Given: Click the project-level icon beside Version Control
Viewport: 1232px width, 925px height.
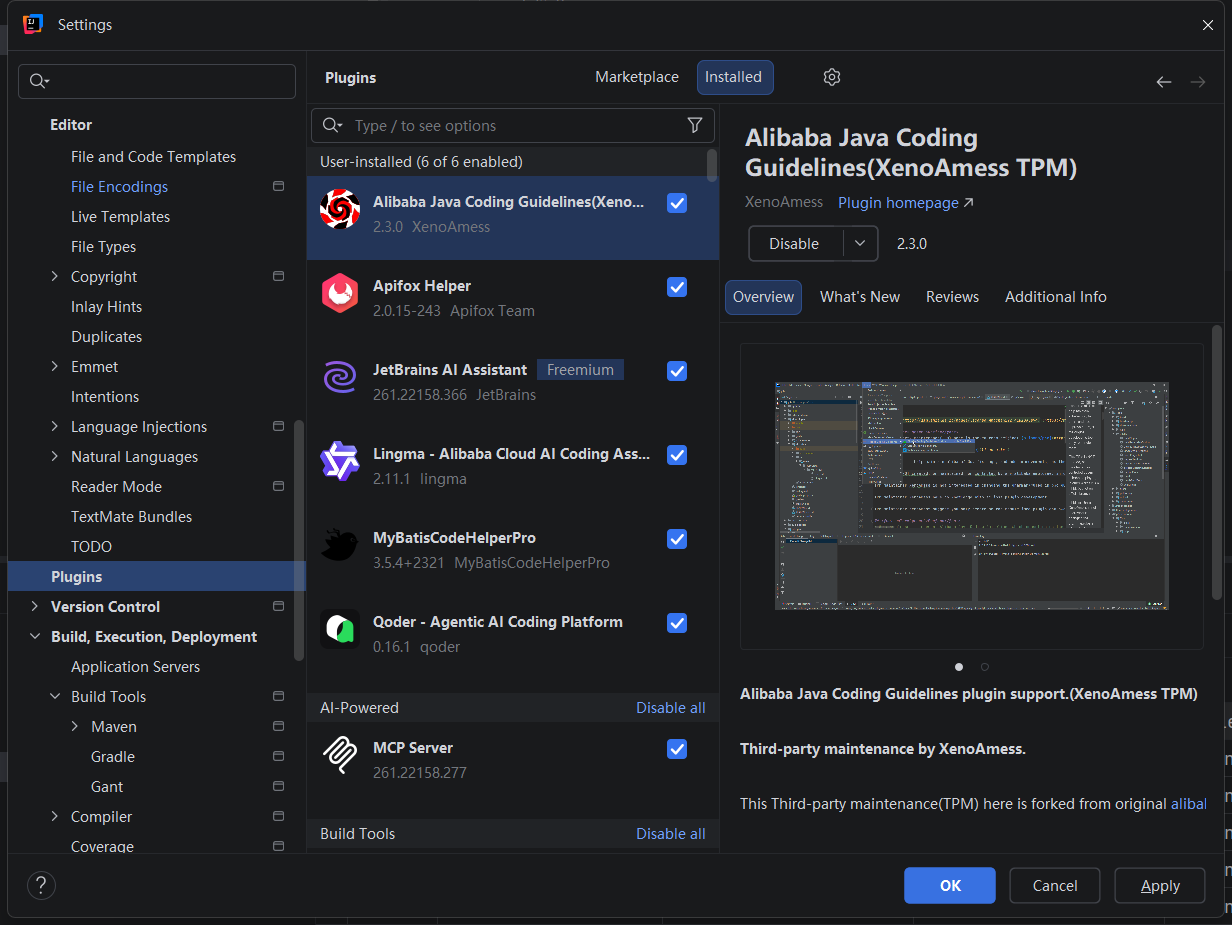Looking at the screenshot, I should (278, 606).
